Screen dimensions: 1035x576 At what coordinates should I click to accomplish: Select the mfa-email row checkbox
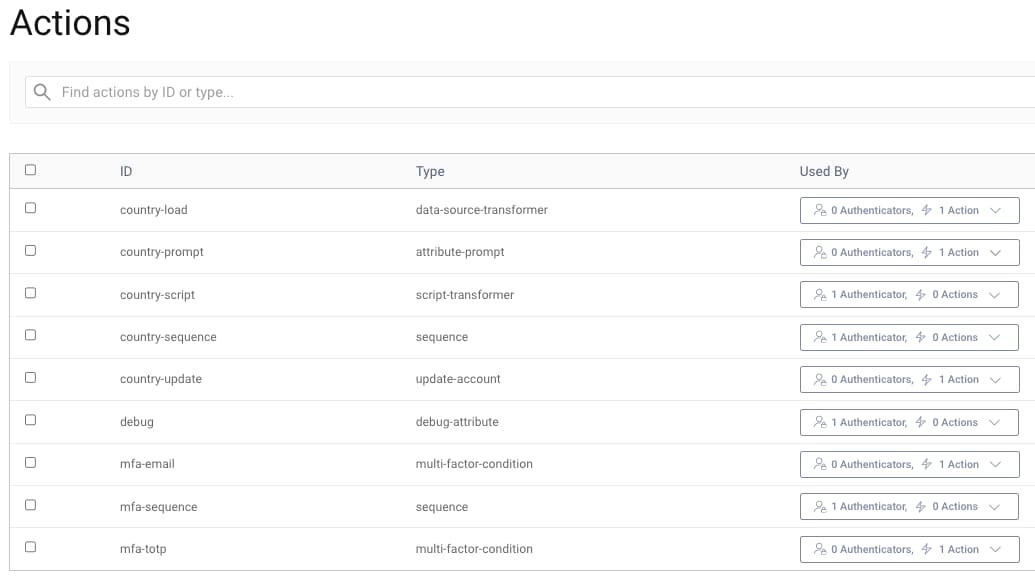click(x=29, y=464)
